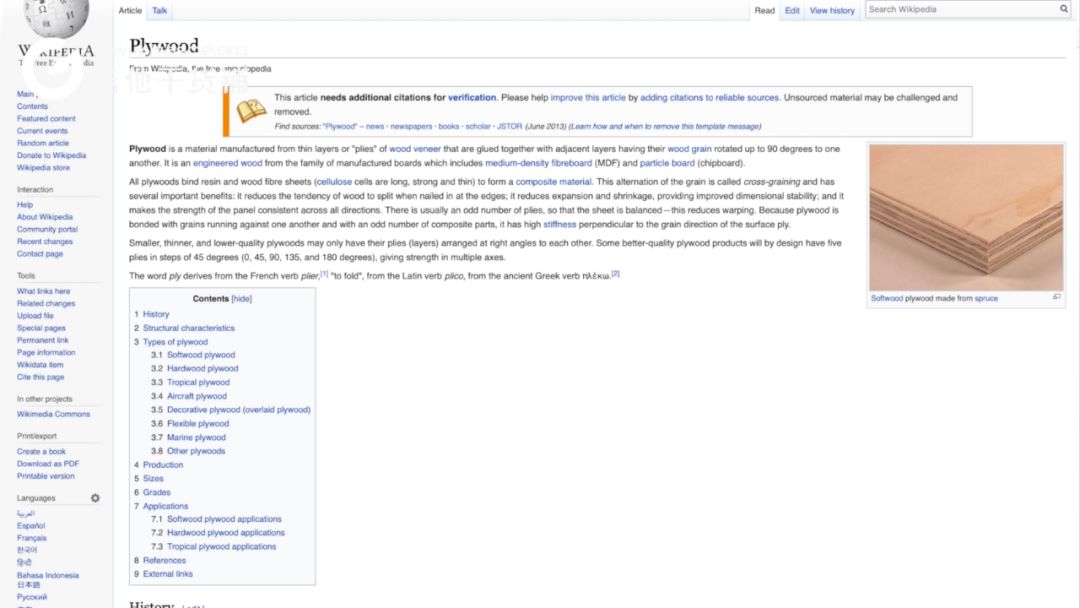Jump to Production section
1080x608 pixels.
click(163, 465)
